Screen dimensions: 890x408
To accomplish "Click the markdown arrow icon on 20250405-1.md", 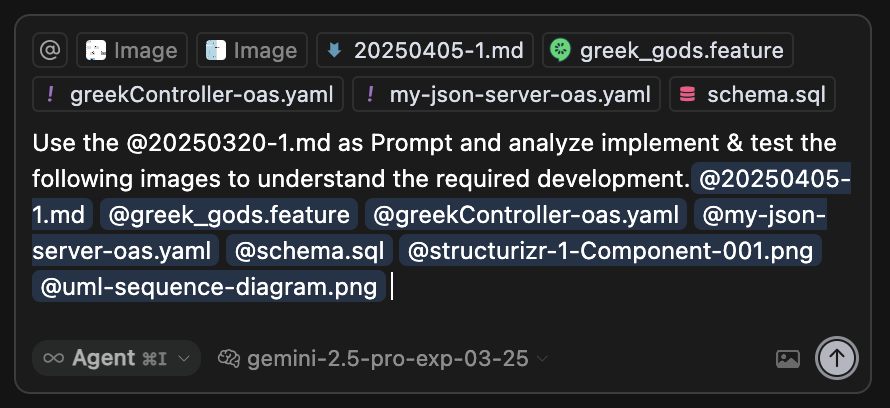I will click(335, 51).
